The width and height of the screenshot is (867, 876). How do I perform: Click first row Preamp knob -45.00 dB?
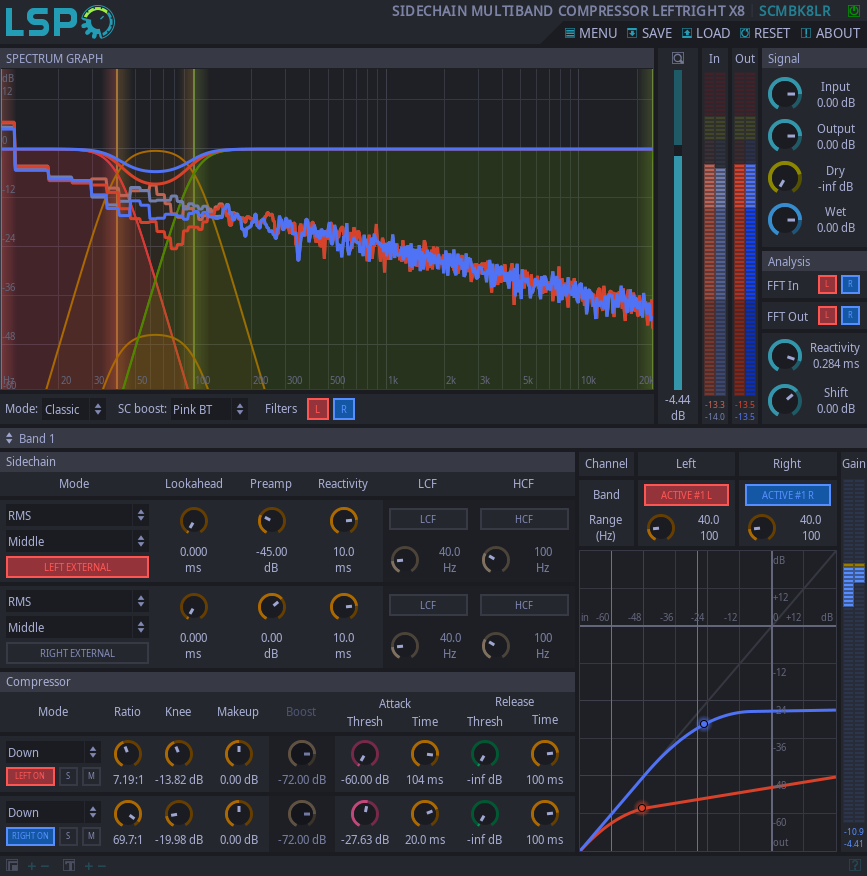(x=271, y=521)
